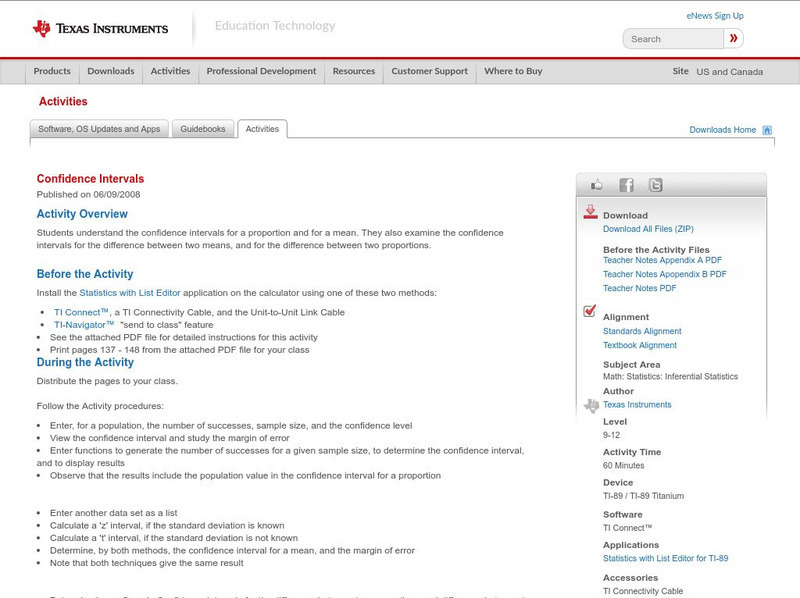The image size is (800, 598).
Task: Click the Before the Activity Files label
Action: click(x=656, y=250)
